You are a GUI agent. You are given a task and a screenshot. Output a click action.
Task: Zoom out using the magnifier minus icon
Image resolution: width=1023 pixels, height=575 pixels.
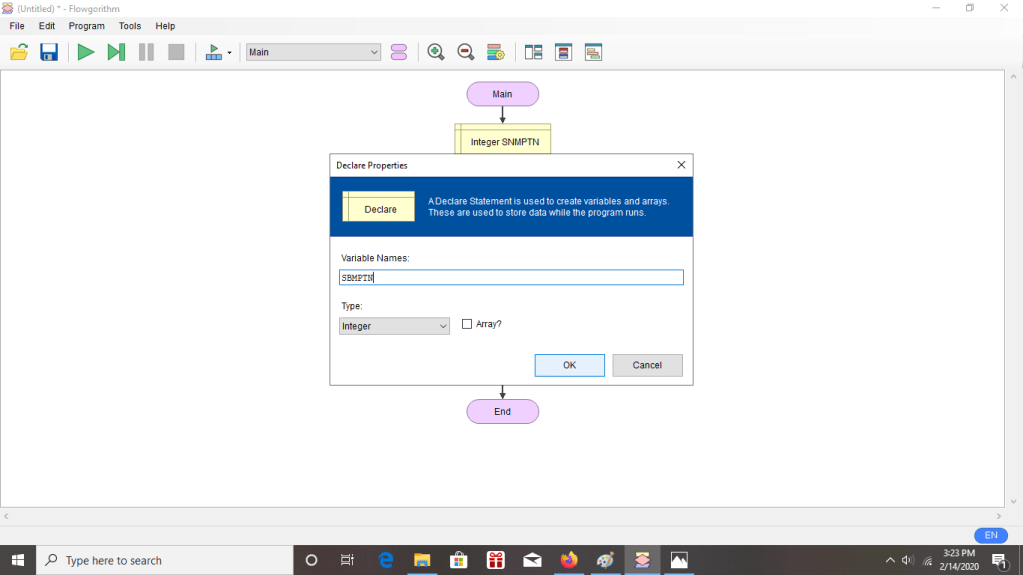pyautogui.click(x=465, y=52)
